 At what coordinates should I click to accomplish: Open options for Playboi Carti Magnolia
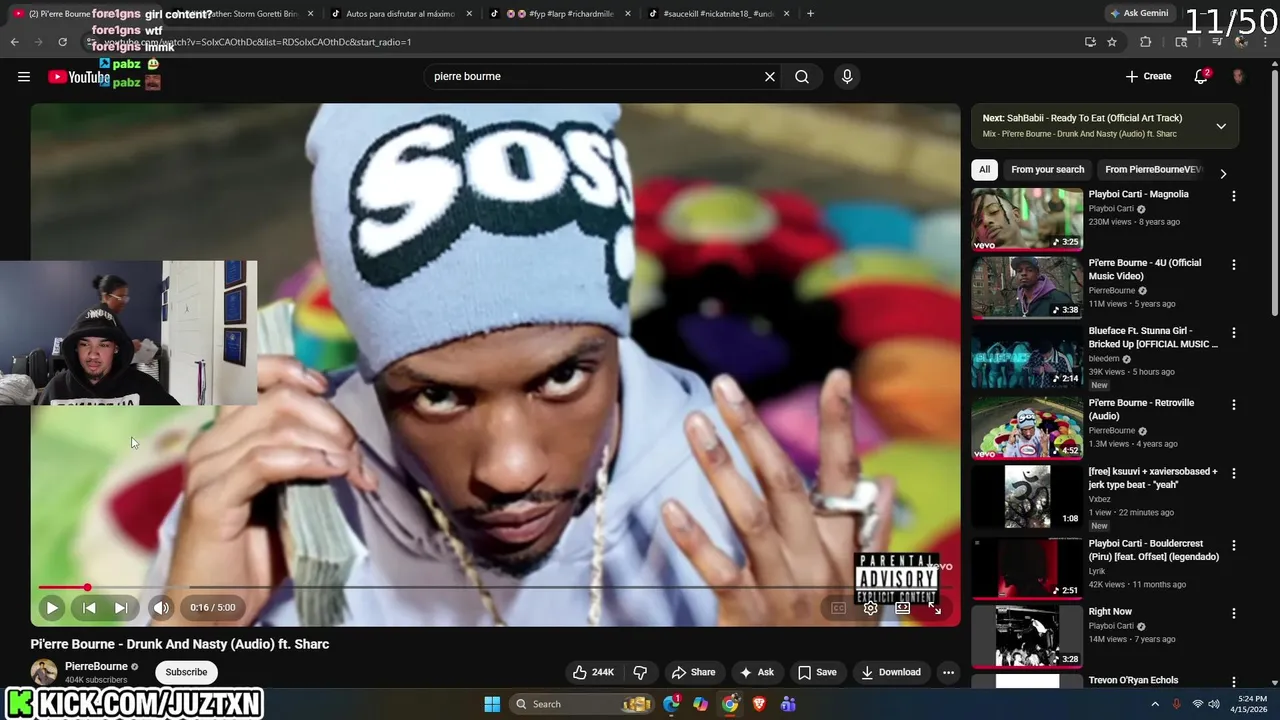[x=1233, y=197]
